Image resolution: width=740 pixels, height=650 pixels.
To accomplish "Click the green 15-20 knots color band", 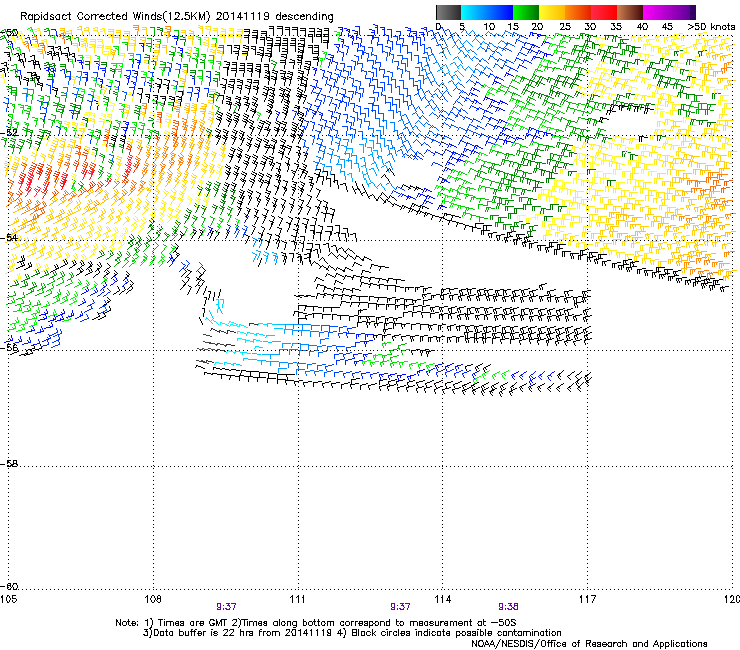I will [525, 12].
